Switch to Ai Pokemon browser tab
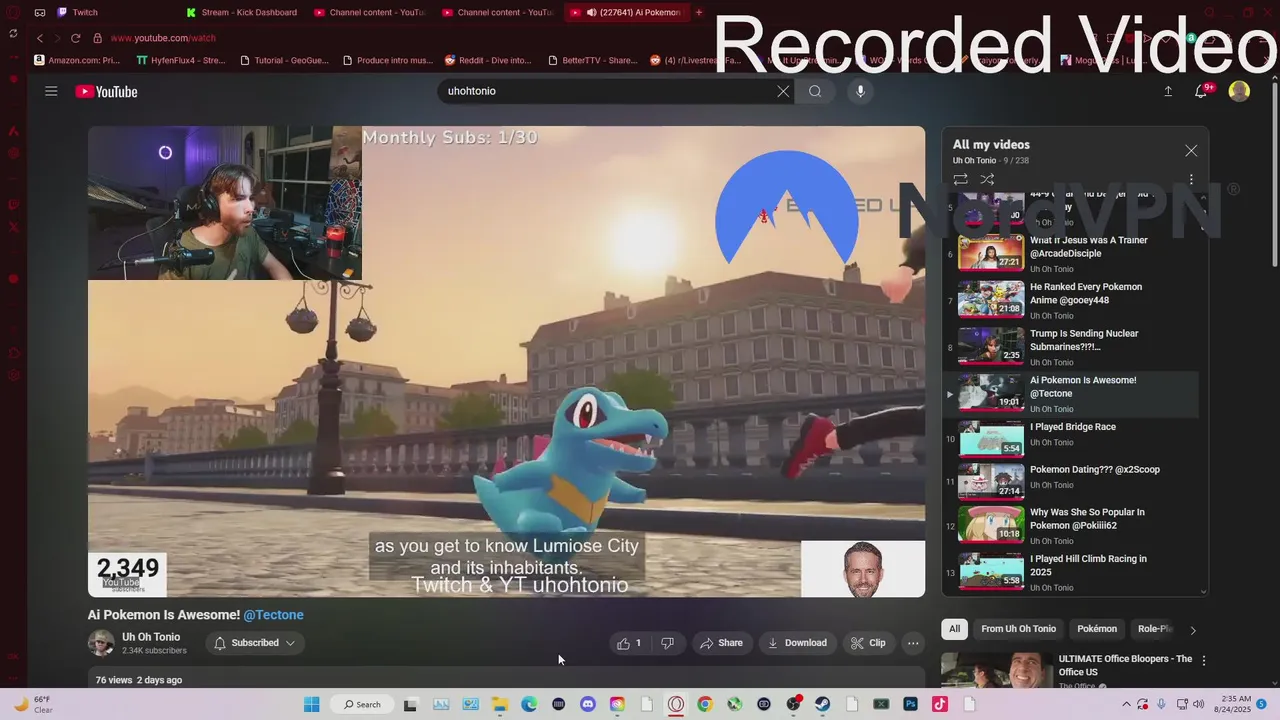The width and height of the screenshot is (1280, 720). 625,12
